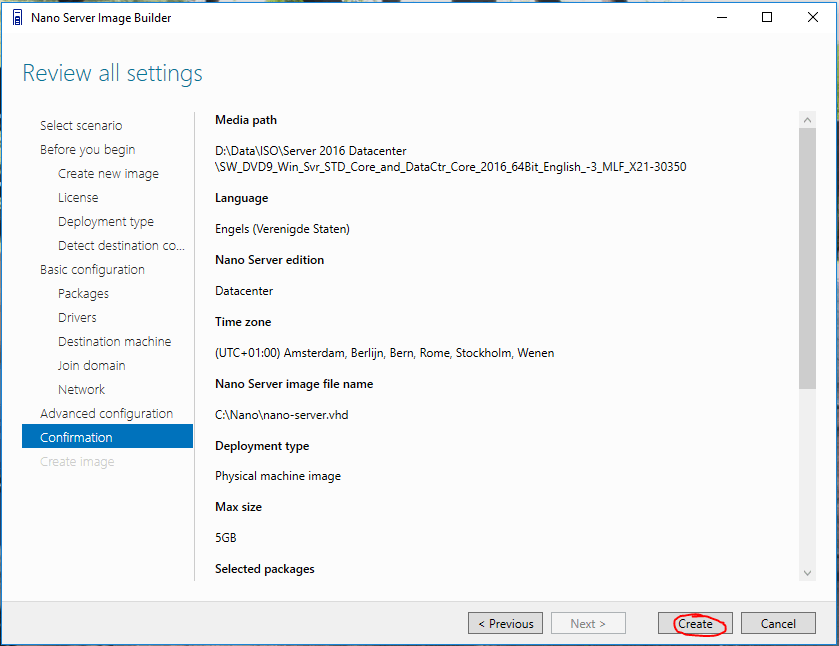
Task: Click the scrollbar up arrow
Action: [x=807, y=120]
